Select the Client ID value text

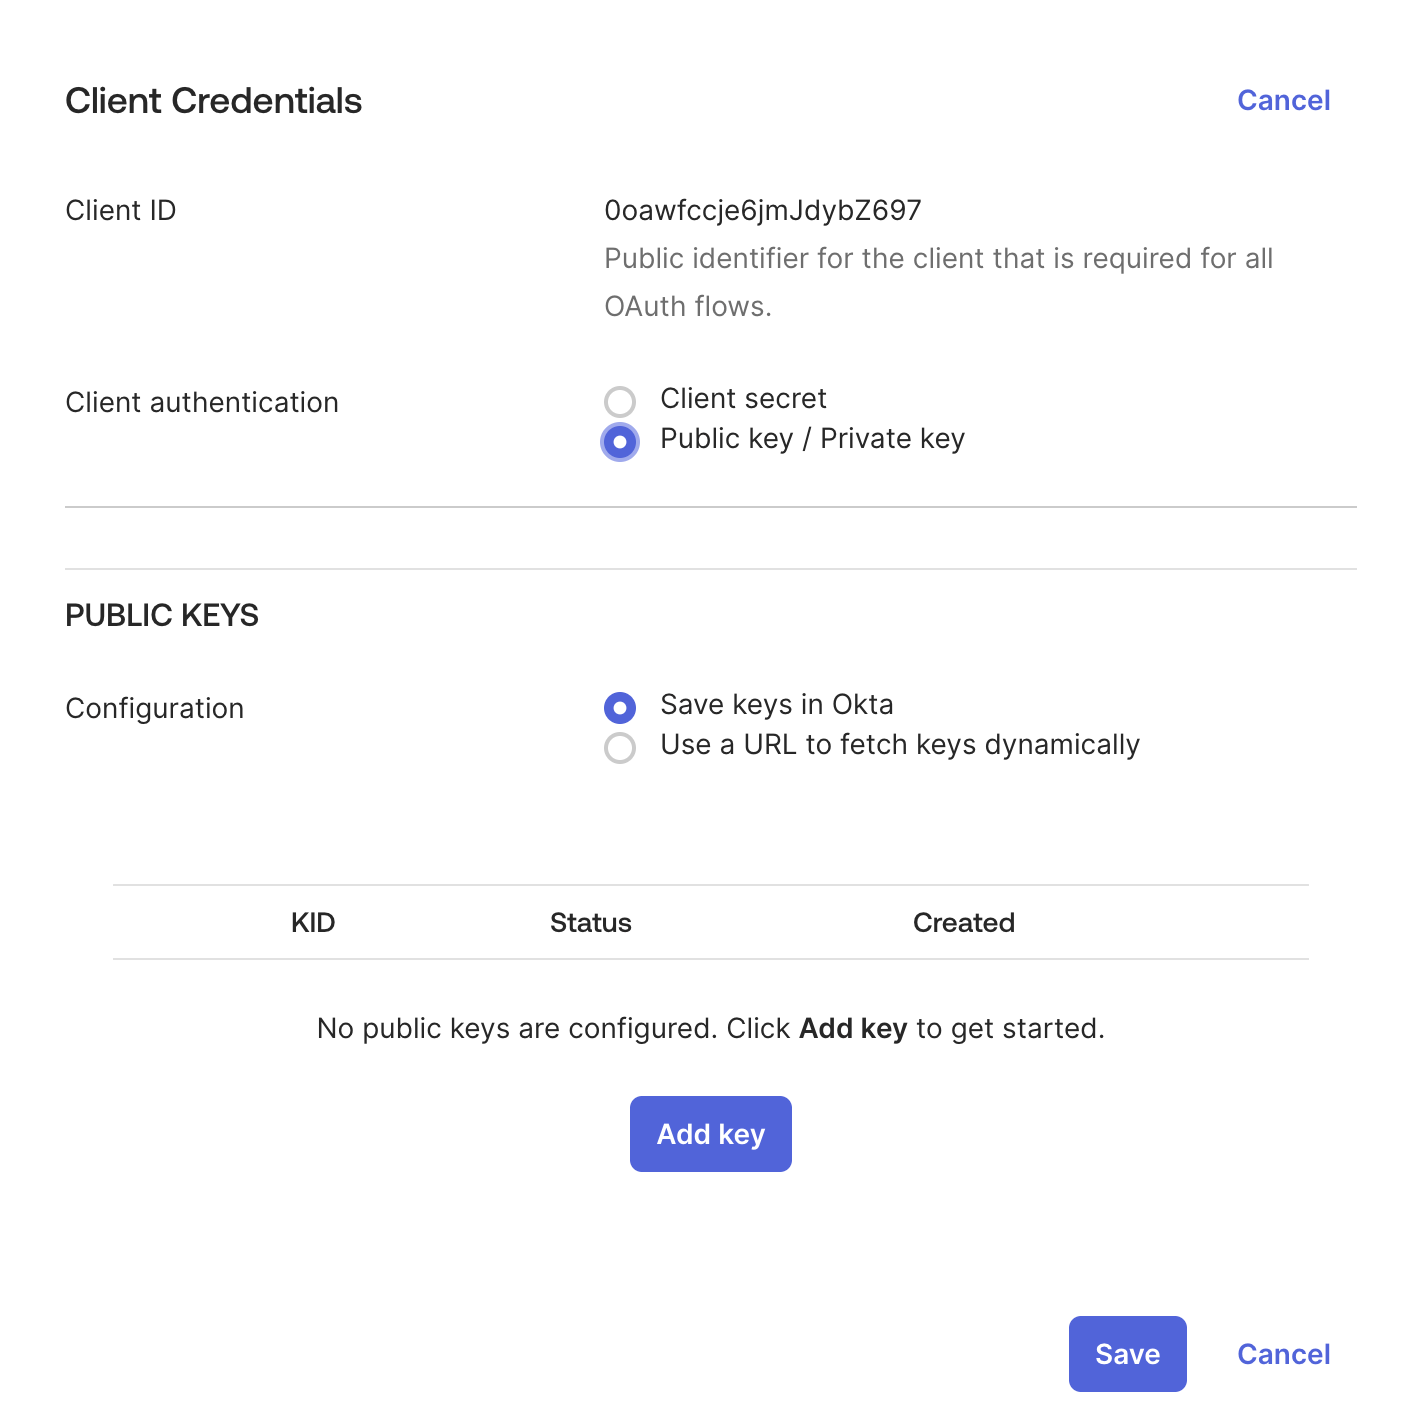(x=762, y=210)
